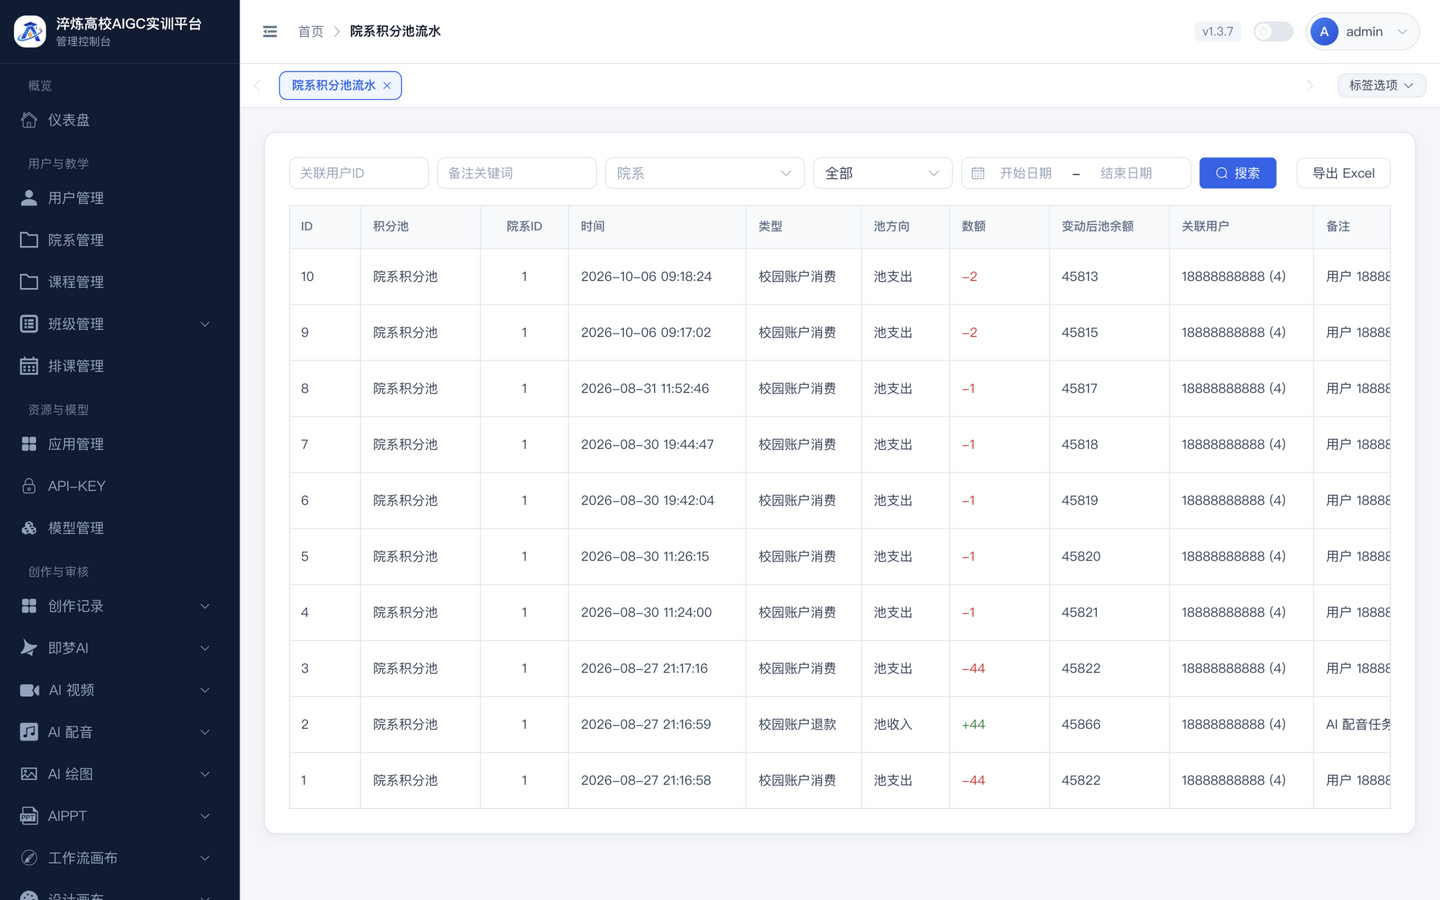1440x900 pixels.
Task: Click the platform logo icon
Action: [30, 31]
